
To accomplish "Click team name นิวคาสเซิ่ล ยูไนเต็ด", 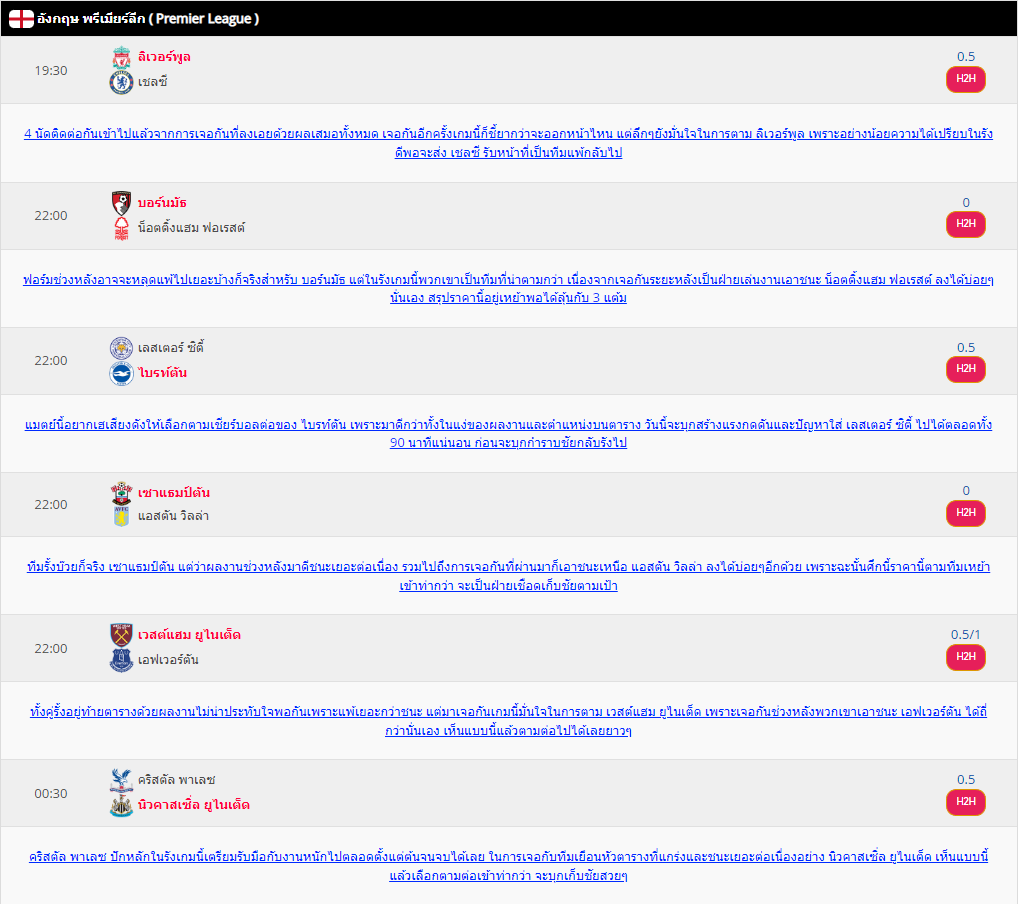I will [x=194, y=805].
